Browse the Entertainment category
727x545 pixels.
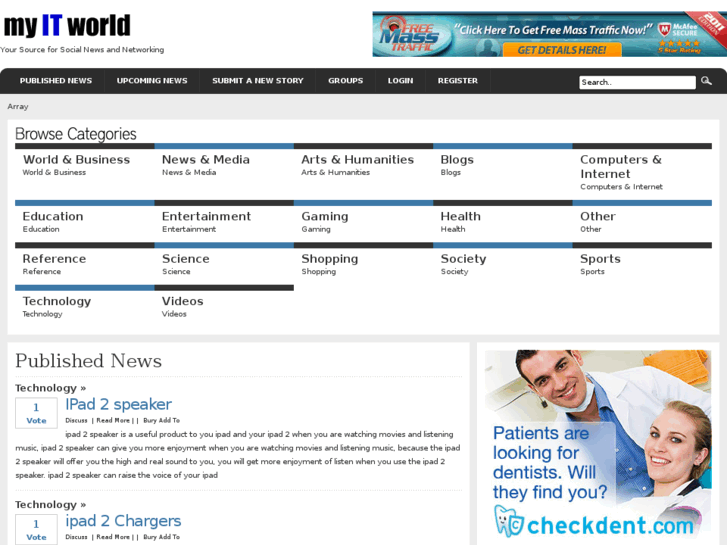[206, 217]
